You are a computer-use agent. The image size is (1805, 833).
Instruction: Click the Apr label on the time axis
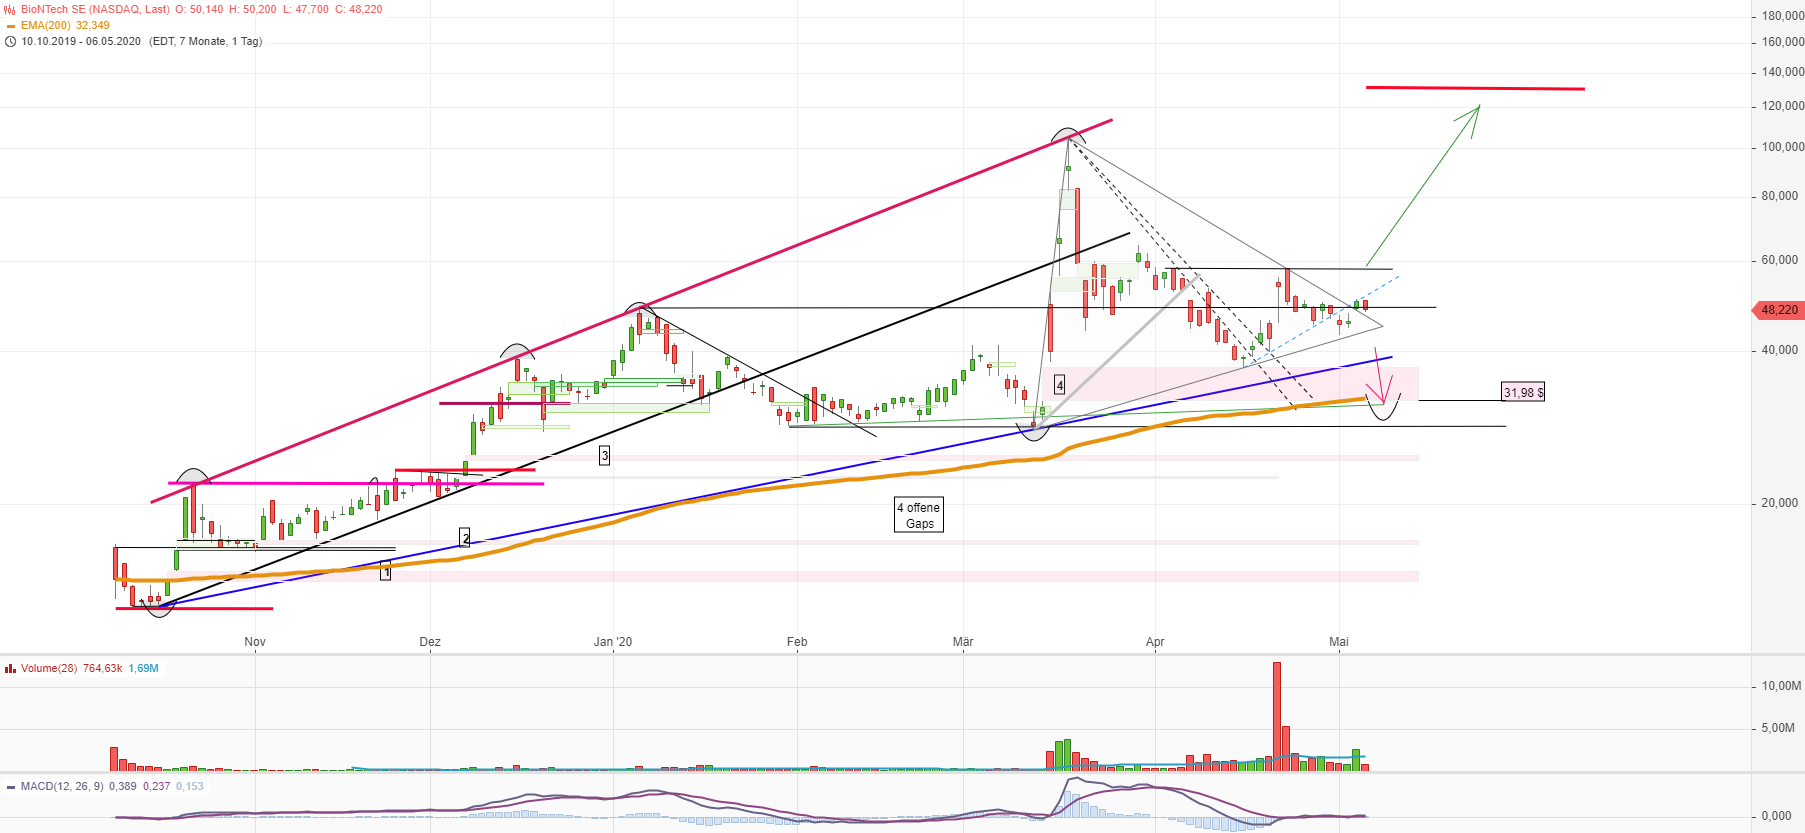[x=1155, y=642]
